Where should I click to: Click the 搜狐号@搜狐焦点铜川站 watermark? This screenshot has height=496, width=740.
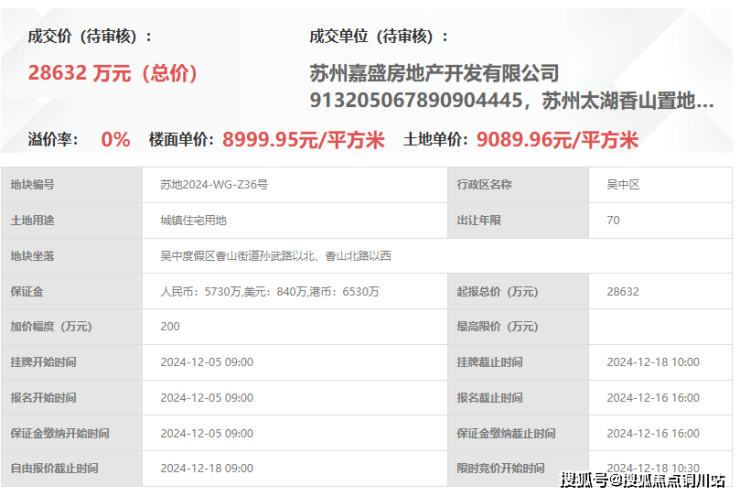(x=642, y=480)
